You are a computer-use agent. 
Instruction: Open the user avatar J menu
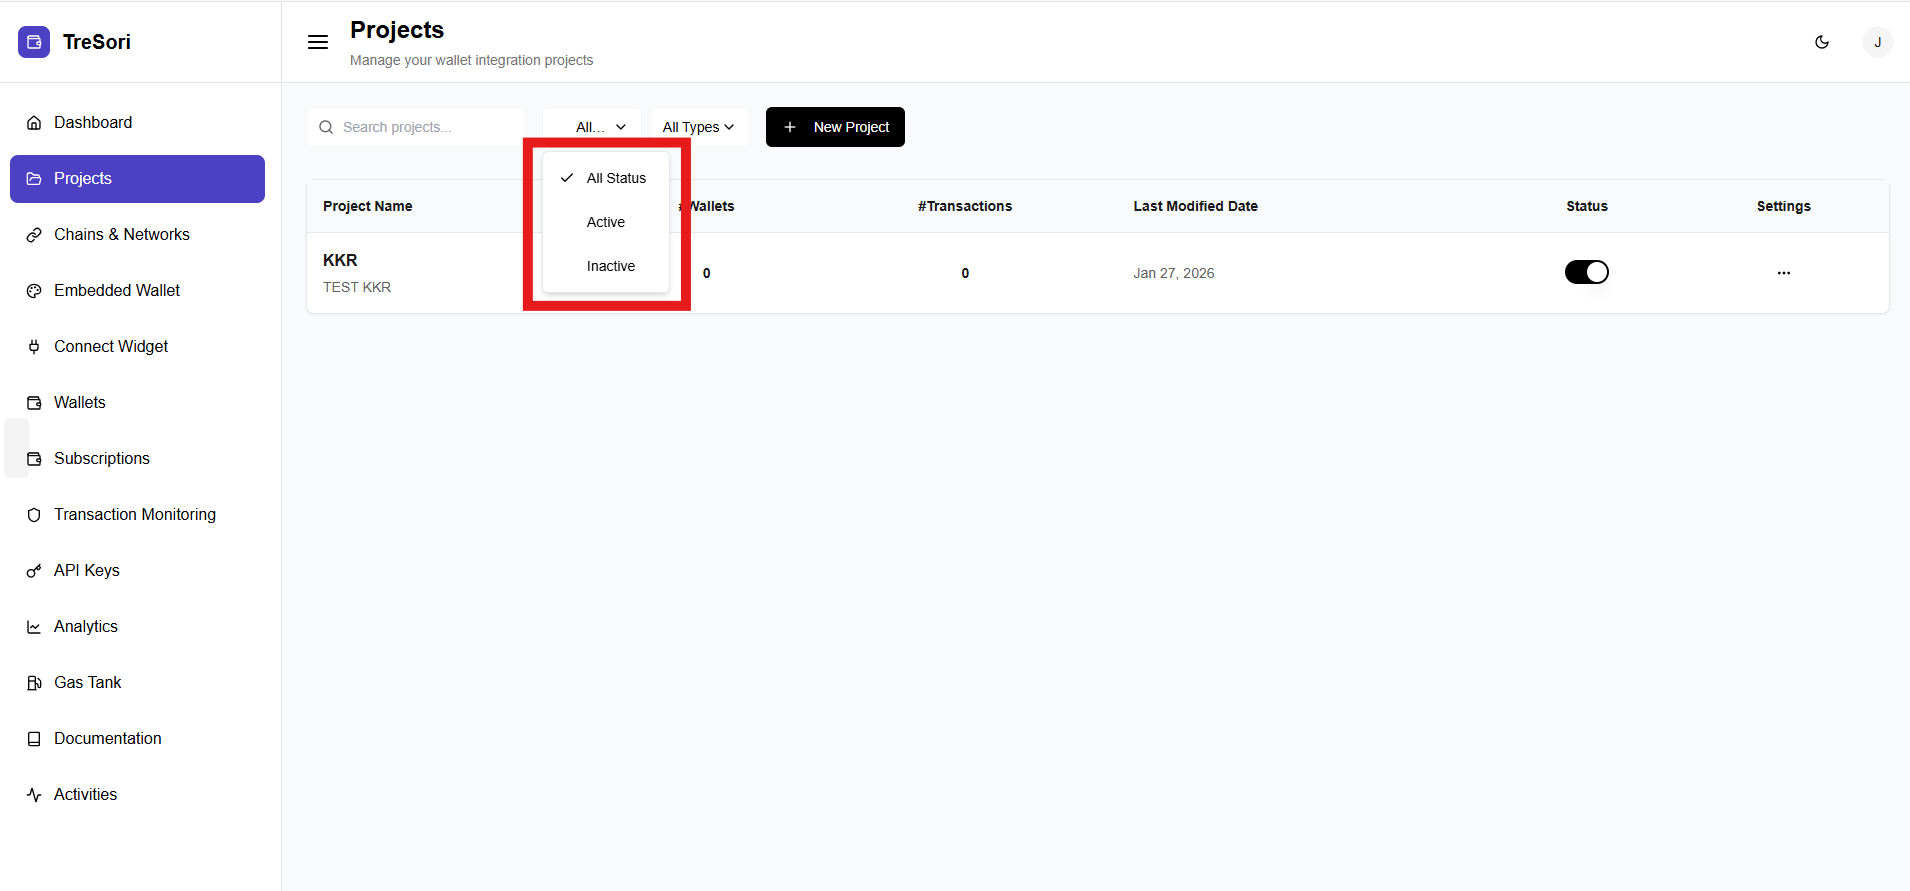tap(1877, 42)
